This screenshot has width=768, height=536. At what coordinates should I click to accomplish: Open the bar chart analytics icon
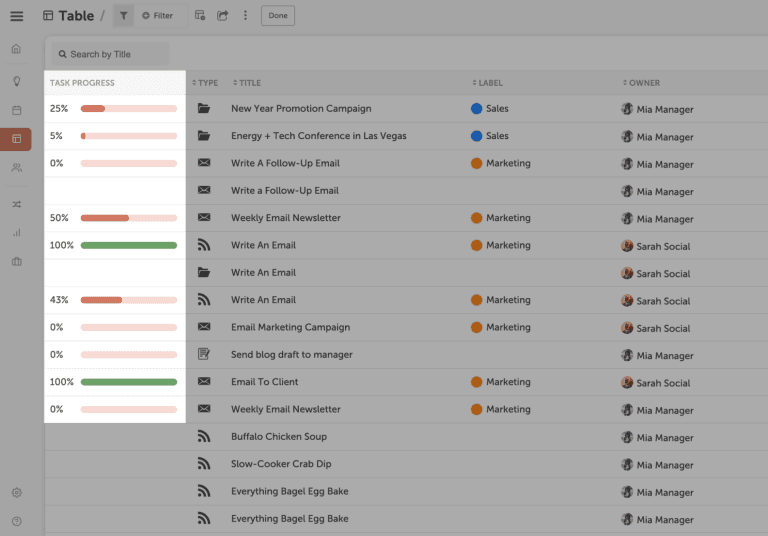[x=16, y=233]
